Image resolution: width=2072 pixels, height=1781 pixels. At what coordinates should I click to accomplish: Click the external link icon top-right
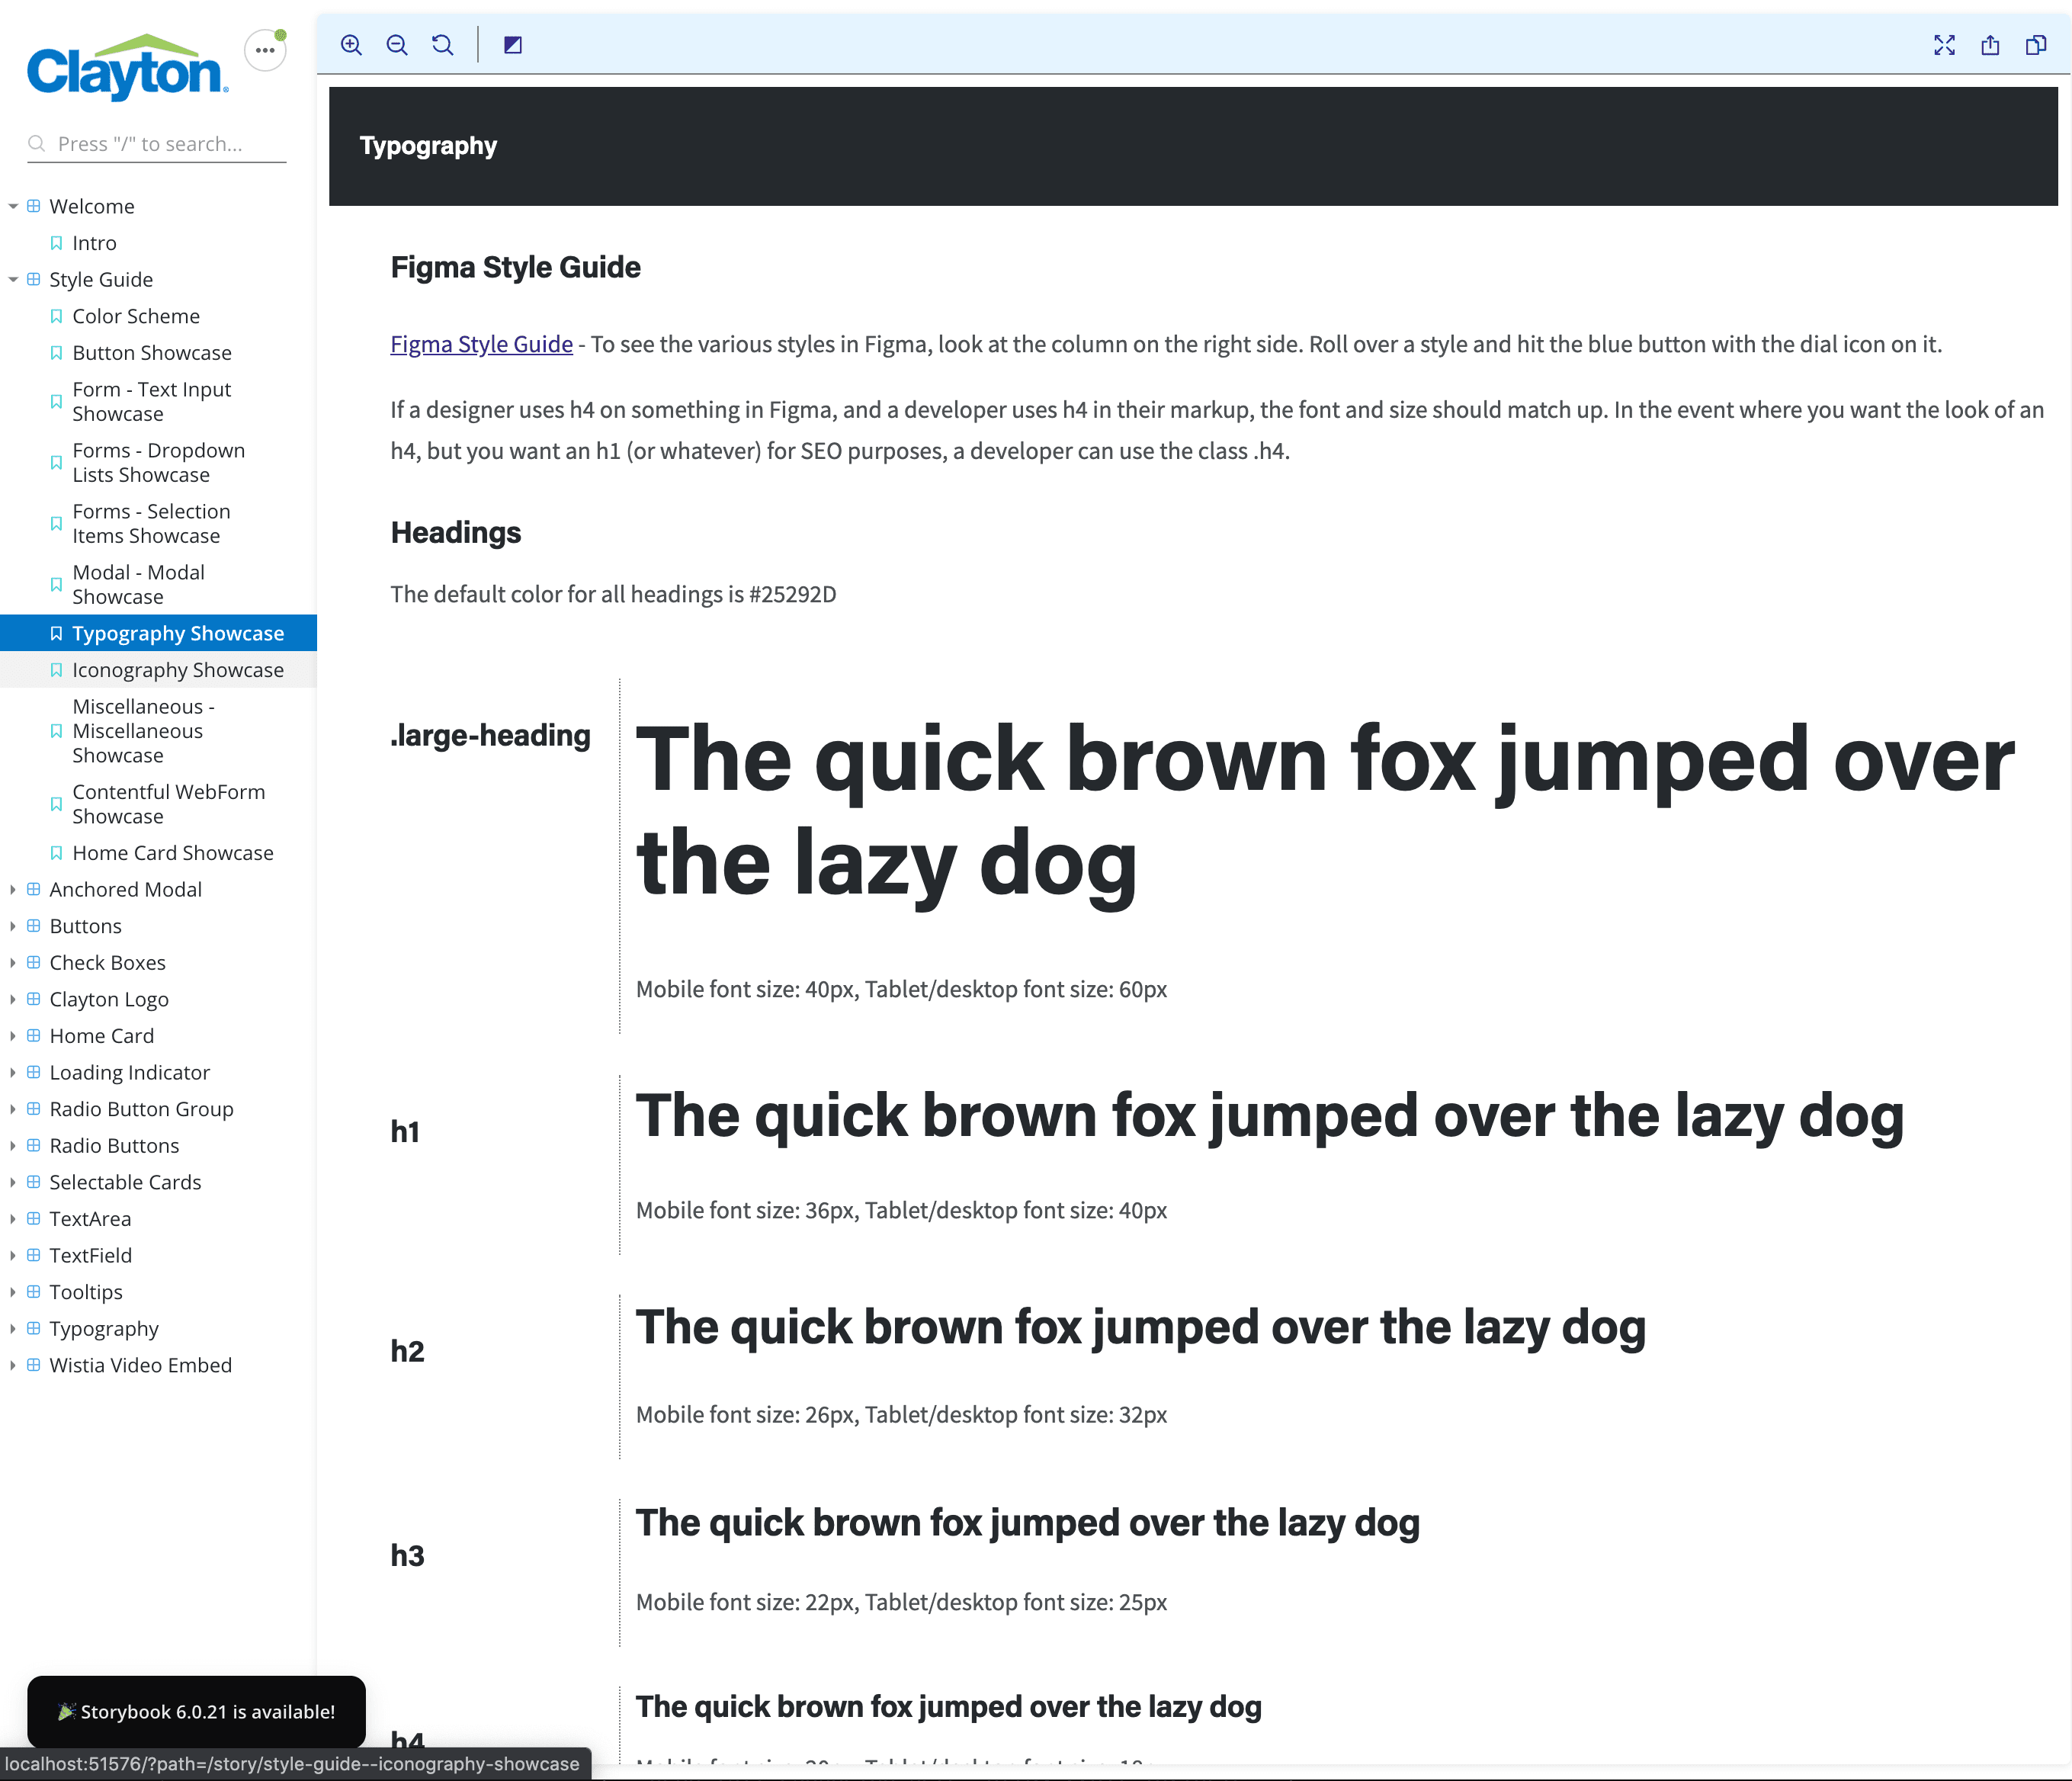(1987, 44)
